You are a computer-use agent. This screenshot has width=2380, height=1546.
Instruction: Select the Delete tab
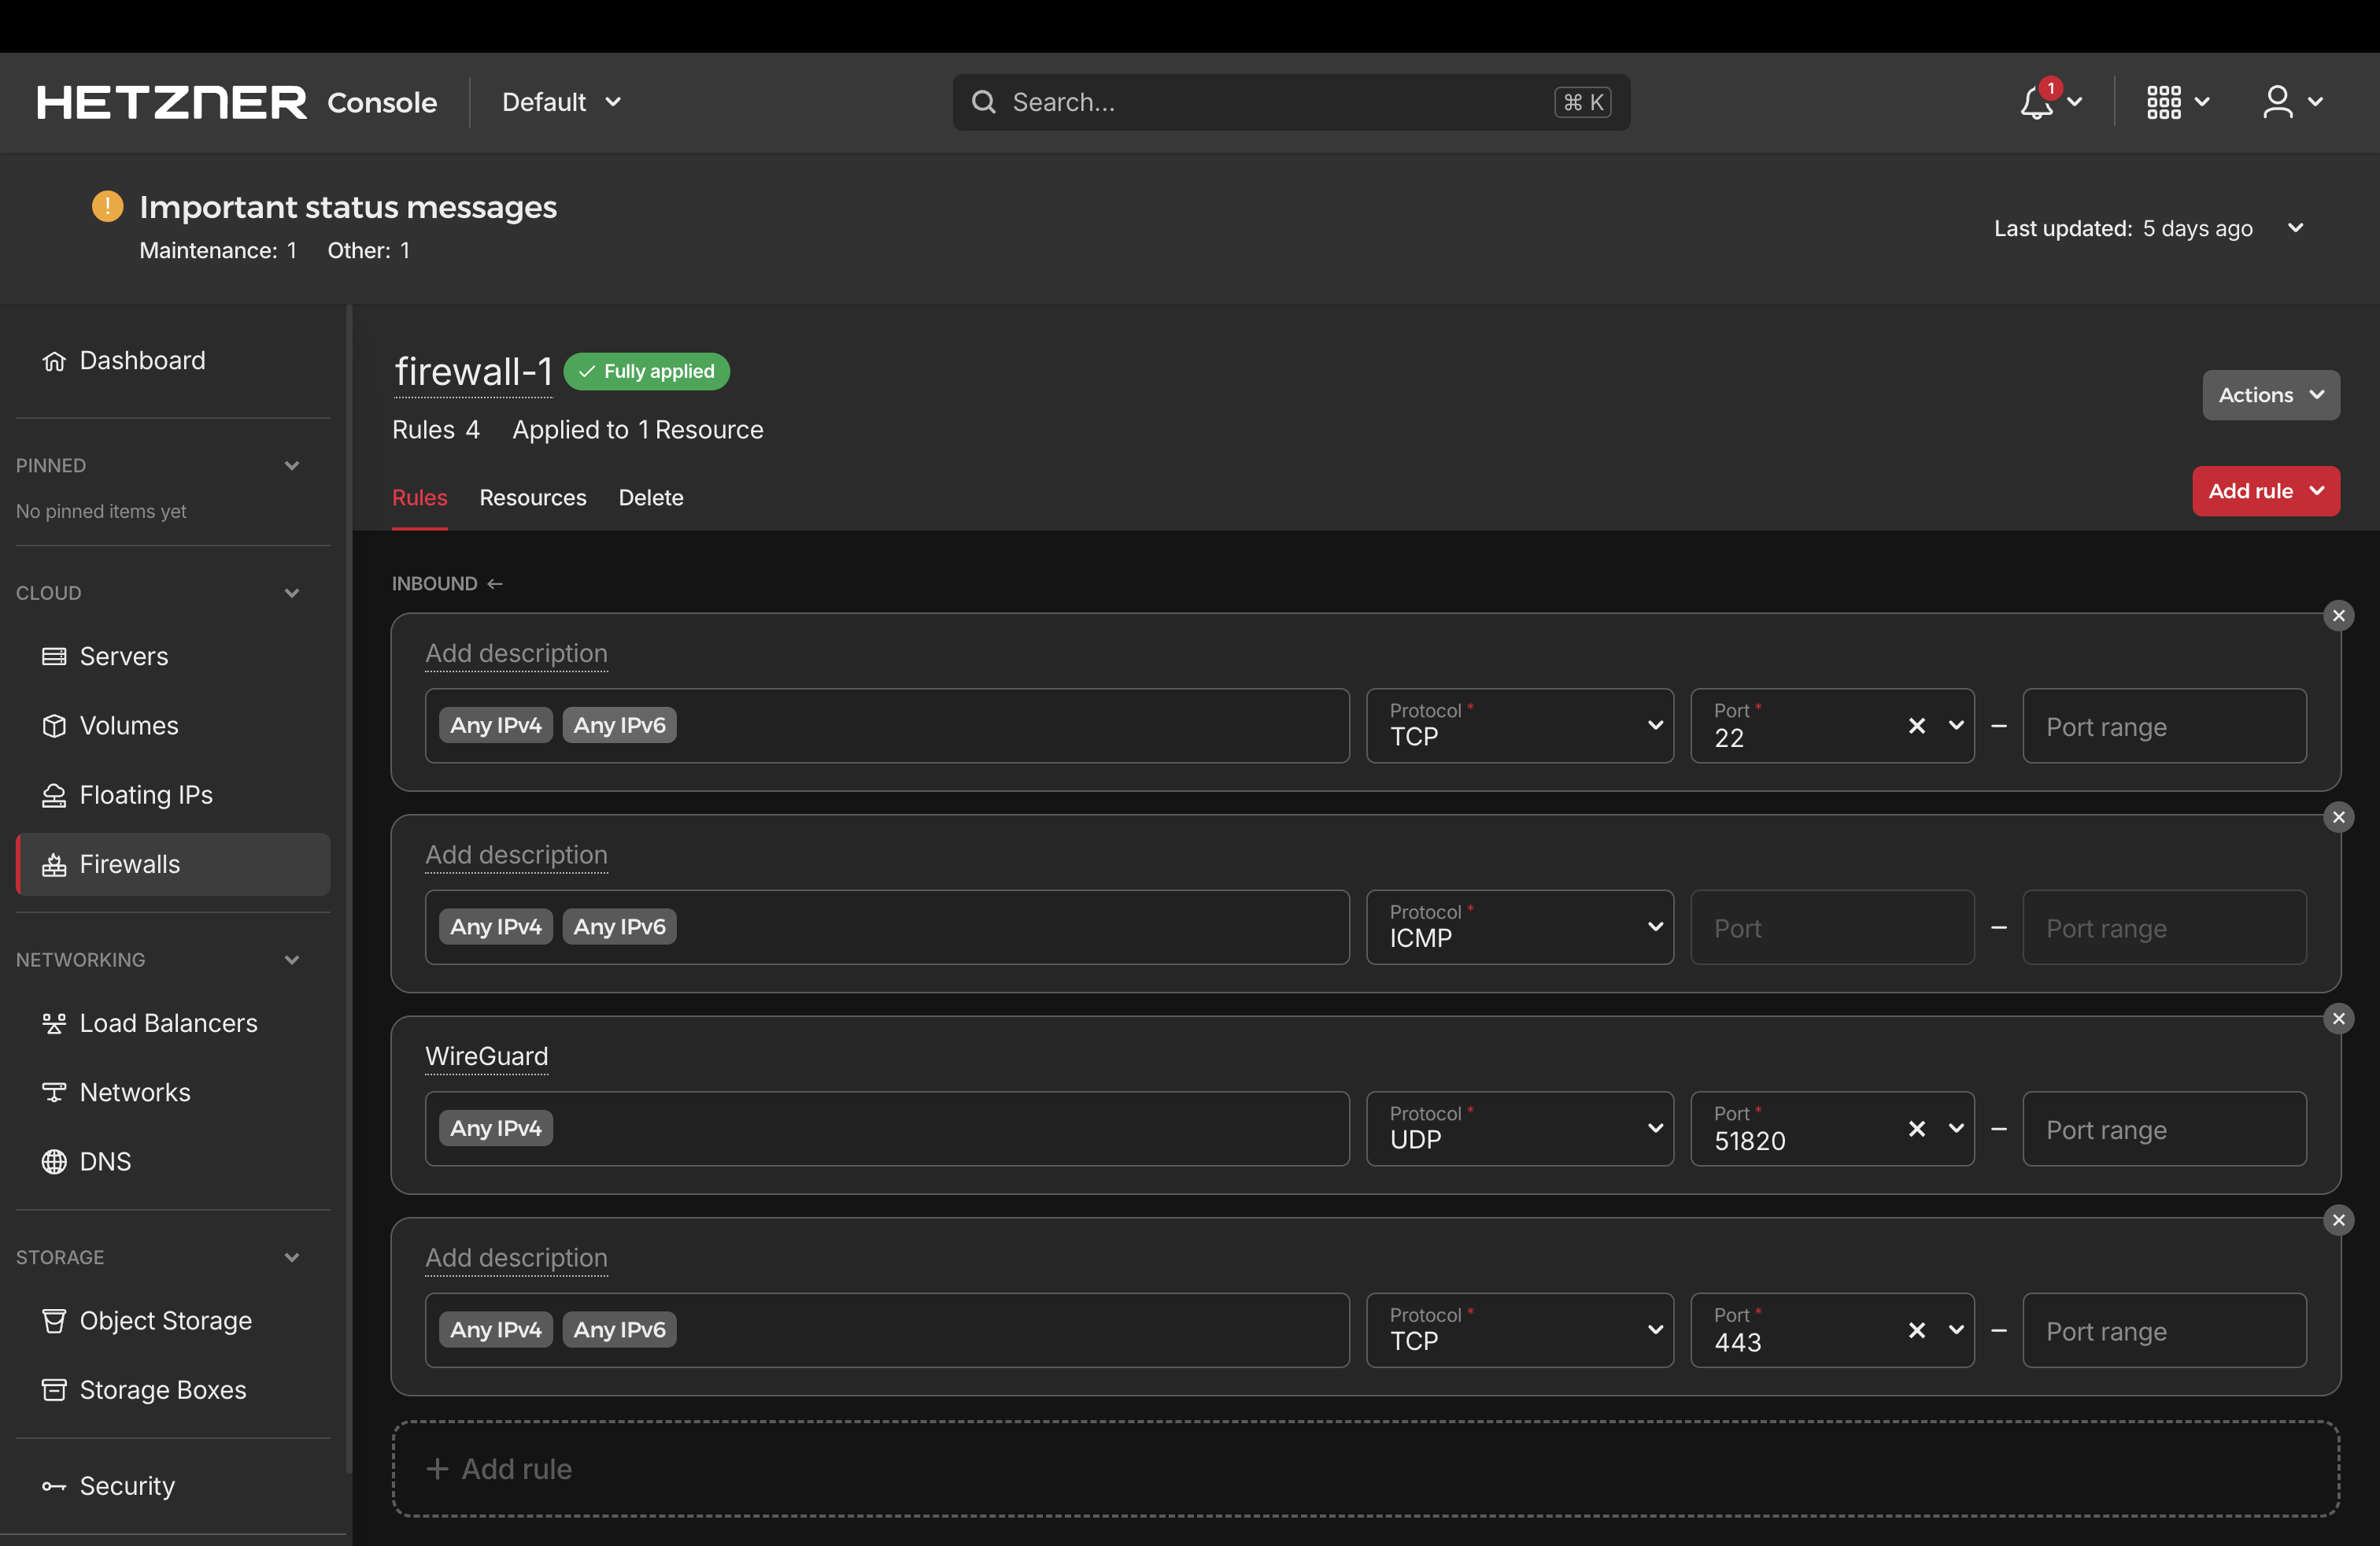coord(650,497)
